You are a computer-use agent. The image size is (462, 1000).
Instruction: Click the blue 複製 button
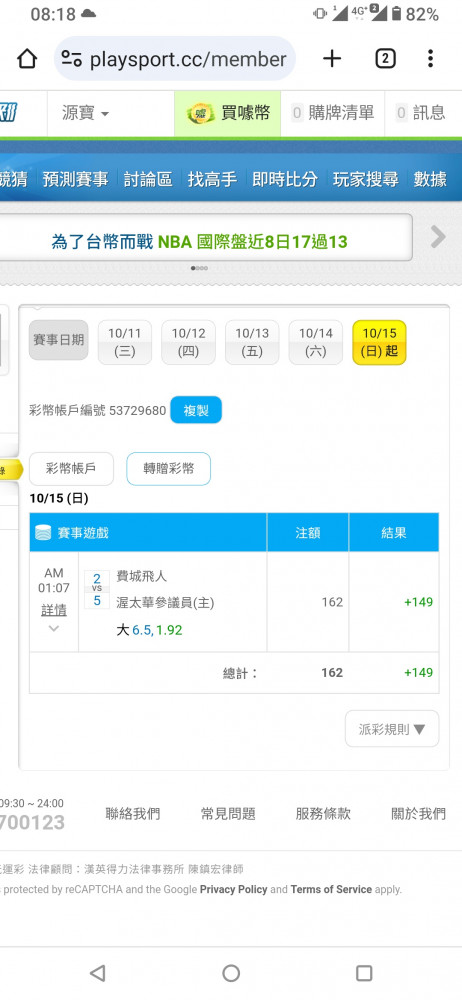tap(196, 410)
